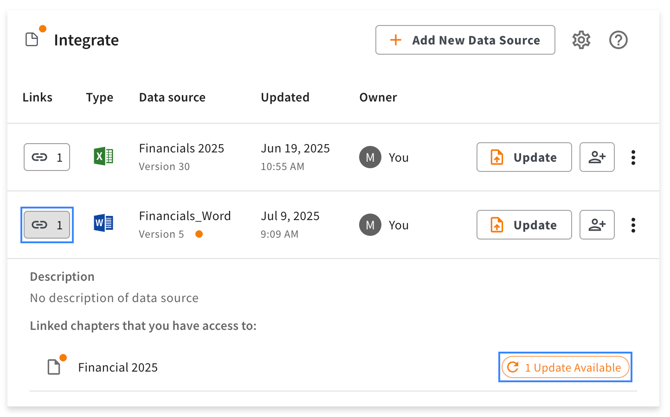The height and width of the screenshot is (417, 670).
Task: Sort by the Data source column header
Action: [172, 97]
